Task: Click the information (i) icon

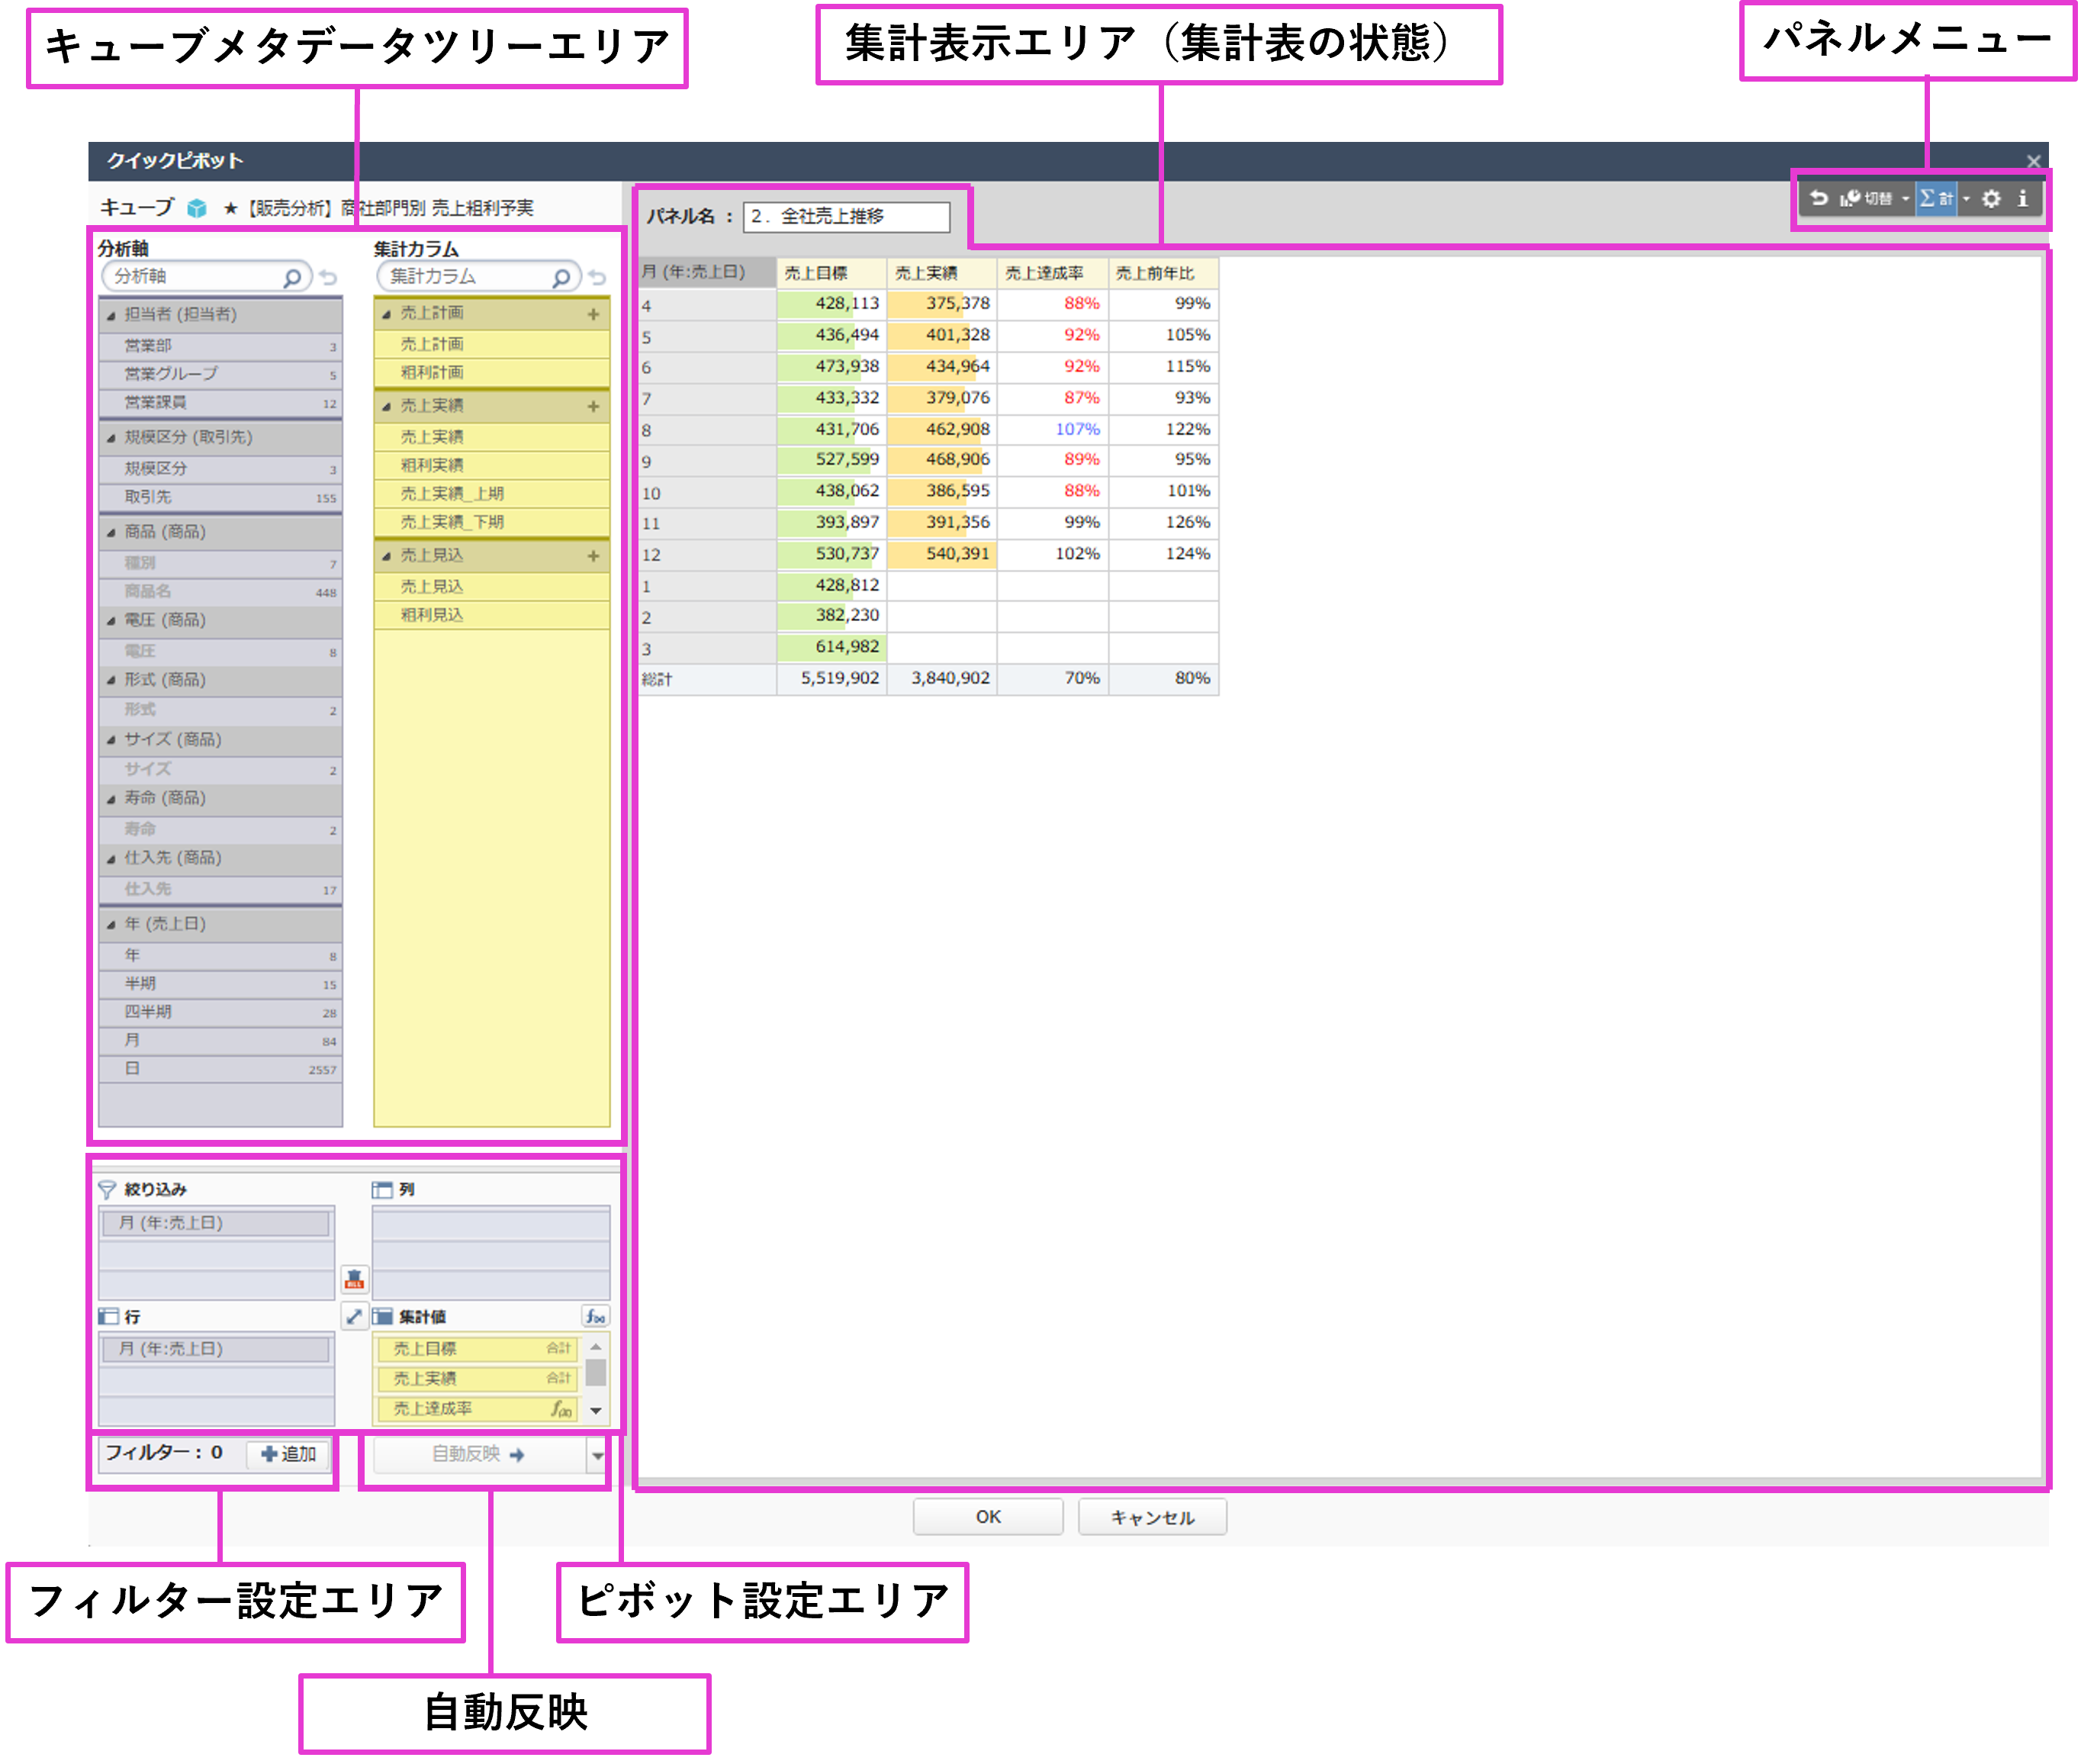Action: tap(2023, 198)
